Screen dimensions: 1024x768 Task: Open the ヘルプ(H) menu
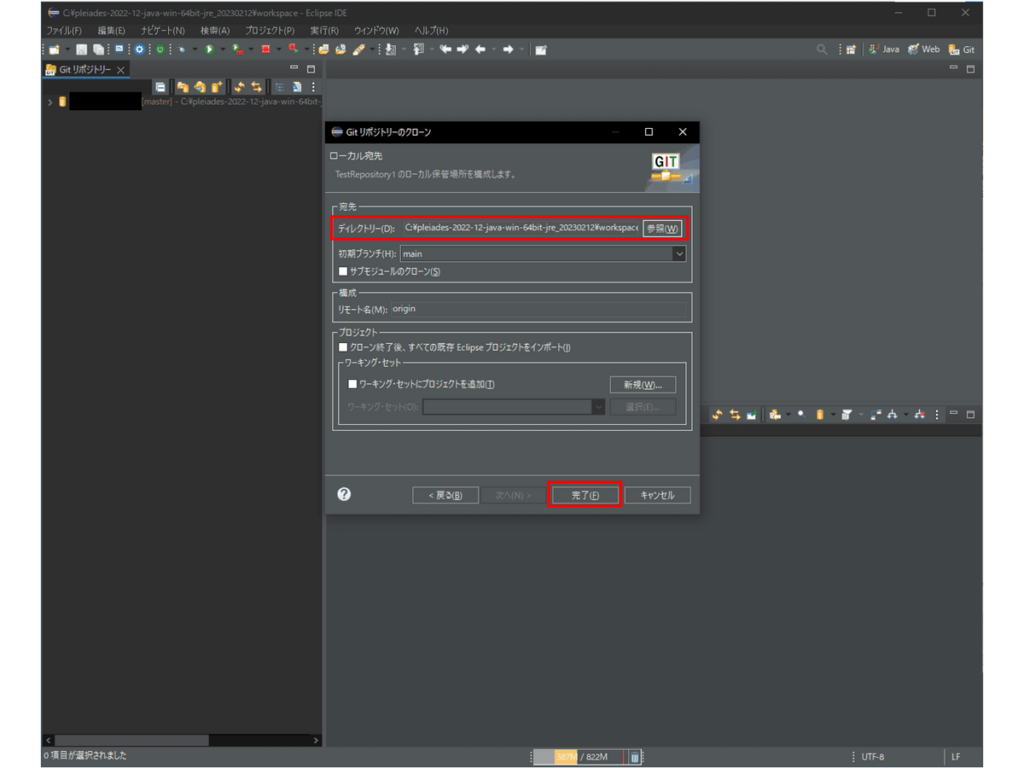[x=431, y=31]
